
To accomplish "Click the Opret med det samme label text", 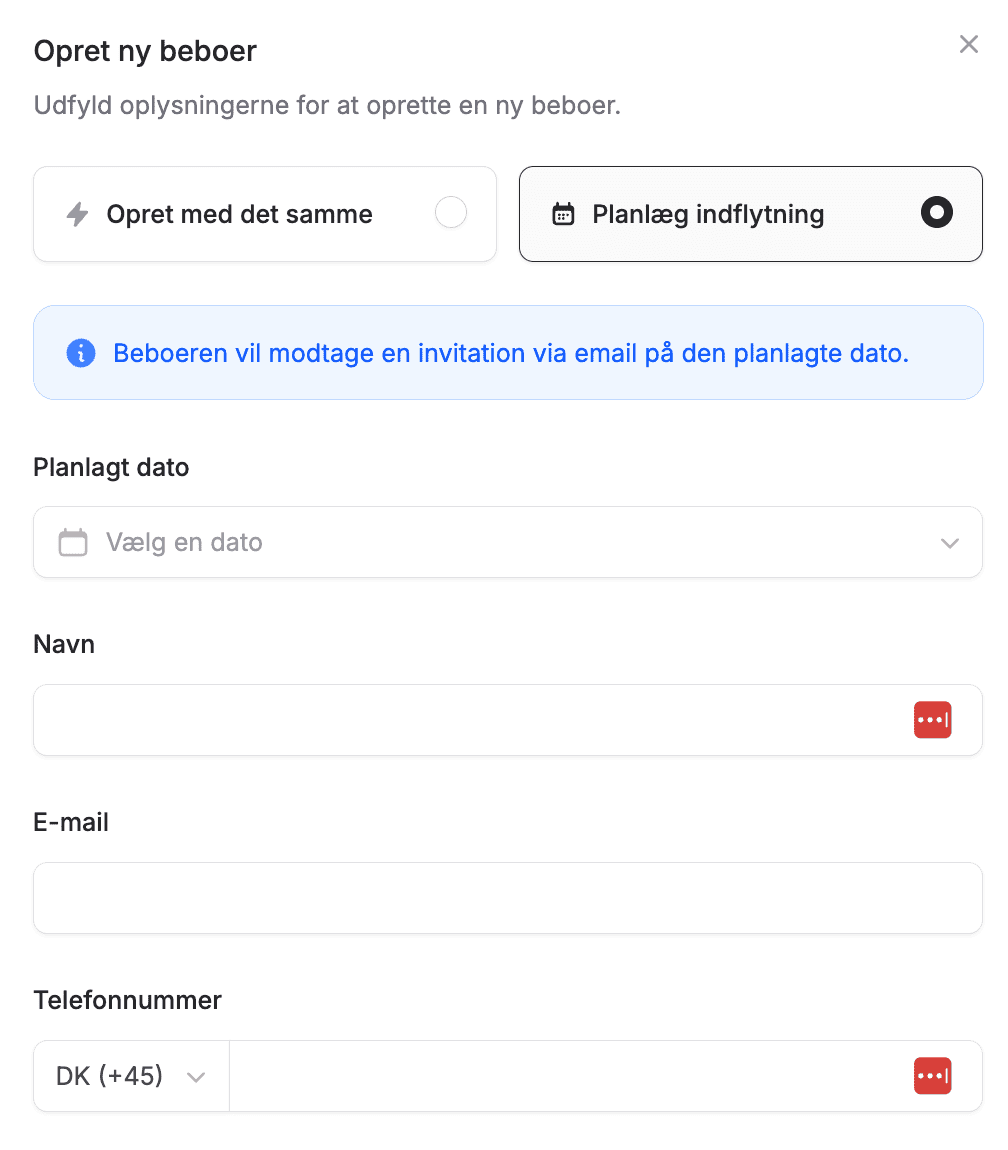I will [x=239, y=214].
